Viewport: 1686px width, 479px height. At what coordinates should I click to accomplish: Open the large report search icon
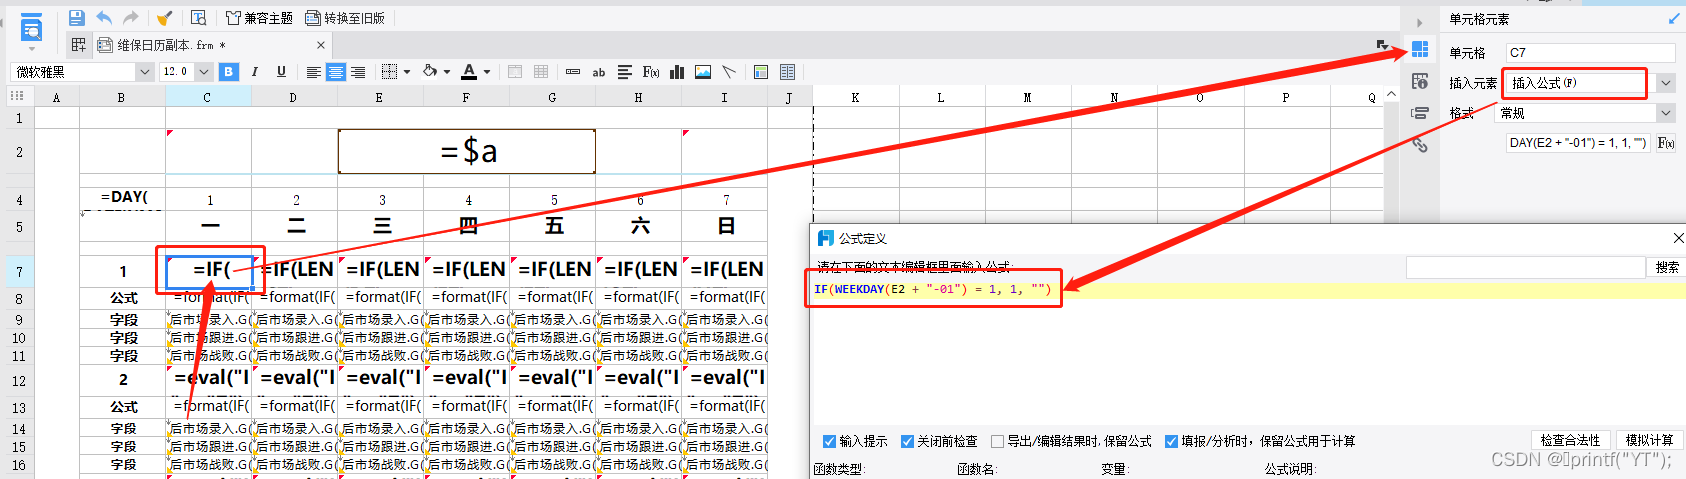coord(31,29)
